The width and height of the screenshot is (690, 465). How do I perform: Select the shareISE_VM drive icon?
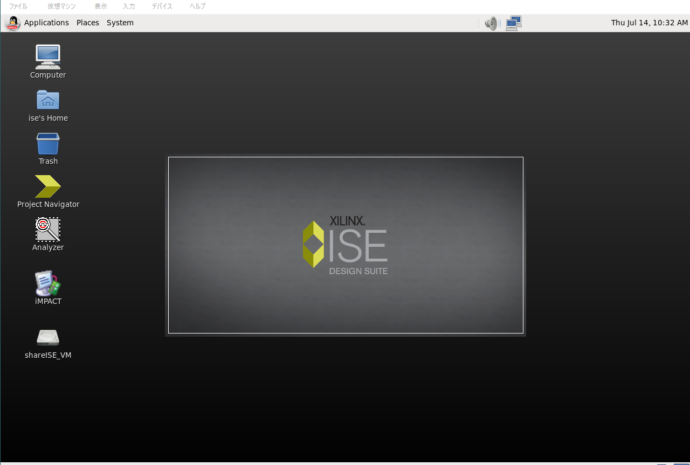coord(47,338)
